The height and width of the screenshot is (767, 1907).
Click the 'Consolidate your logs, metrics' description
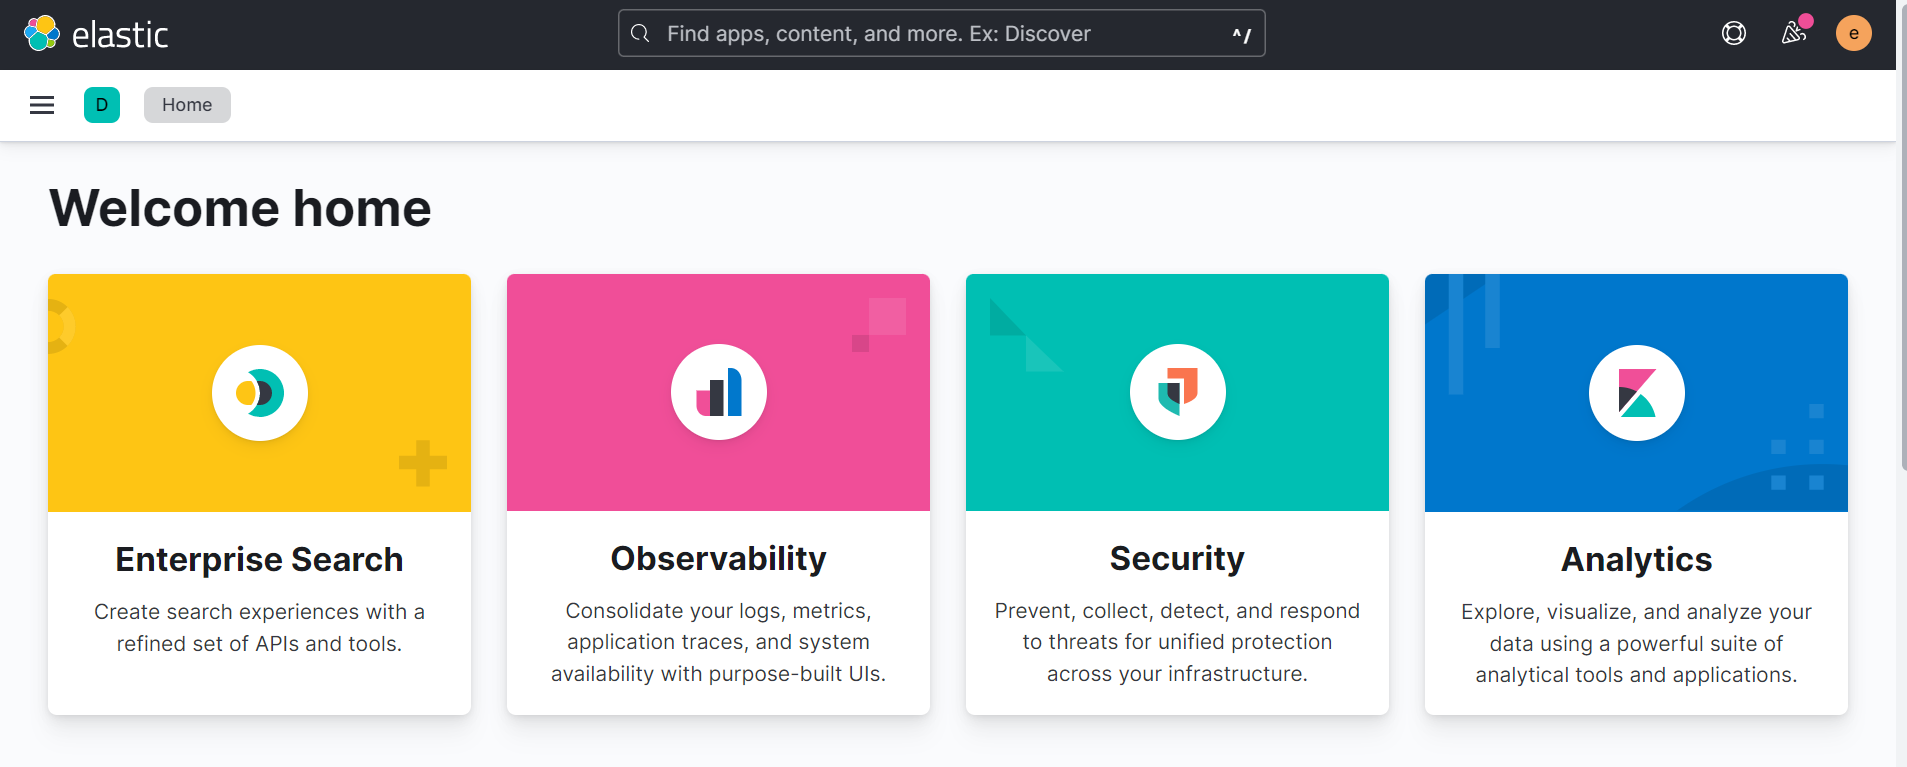[719, 642]
